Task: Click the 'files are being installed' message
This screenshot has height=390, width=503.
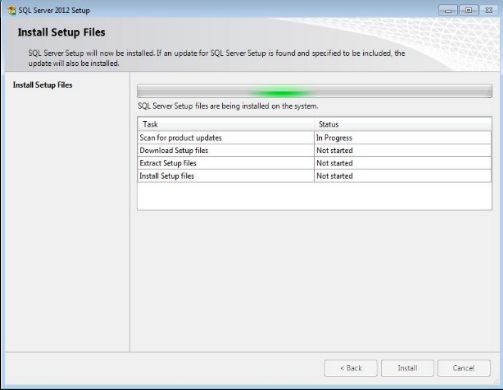Action: [228, 106]
